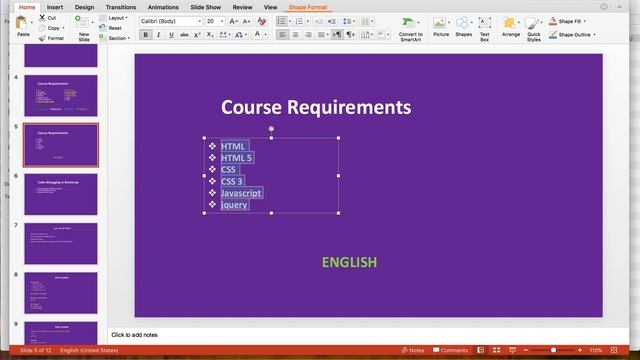
Task: Set left-to-right text direction
Action: [337, 35]
